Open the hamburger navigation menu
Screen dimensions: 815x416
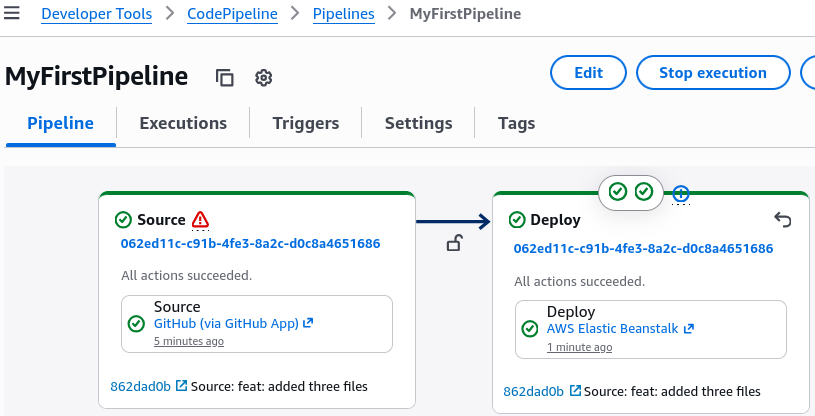click(11, 13)
